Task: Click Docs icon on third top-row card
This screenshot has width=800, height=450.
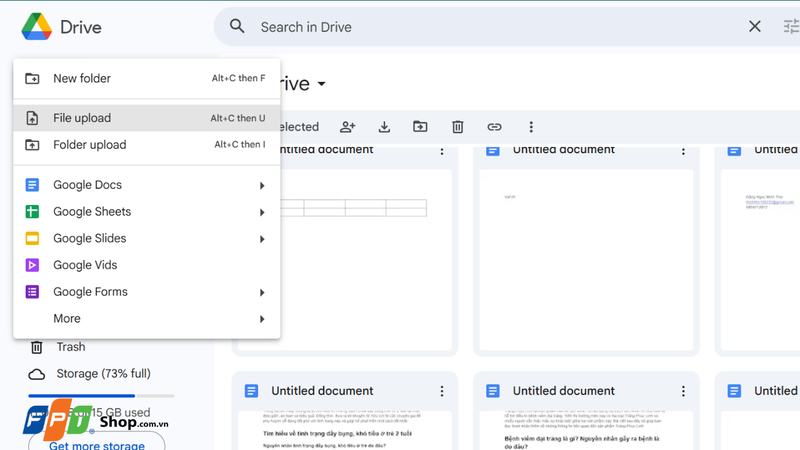Action: 734,151
